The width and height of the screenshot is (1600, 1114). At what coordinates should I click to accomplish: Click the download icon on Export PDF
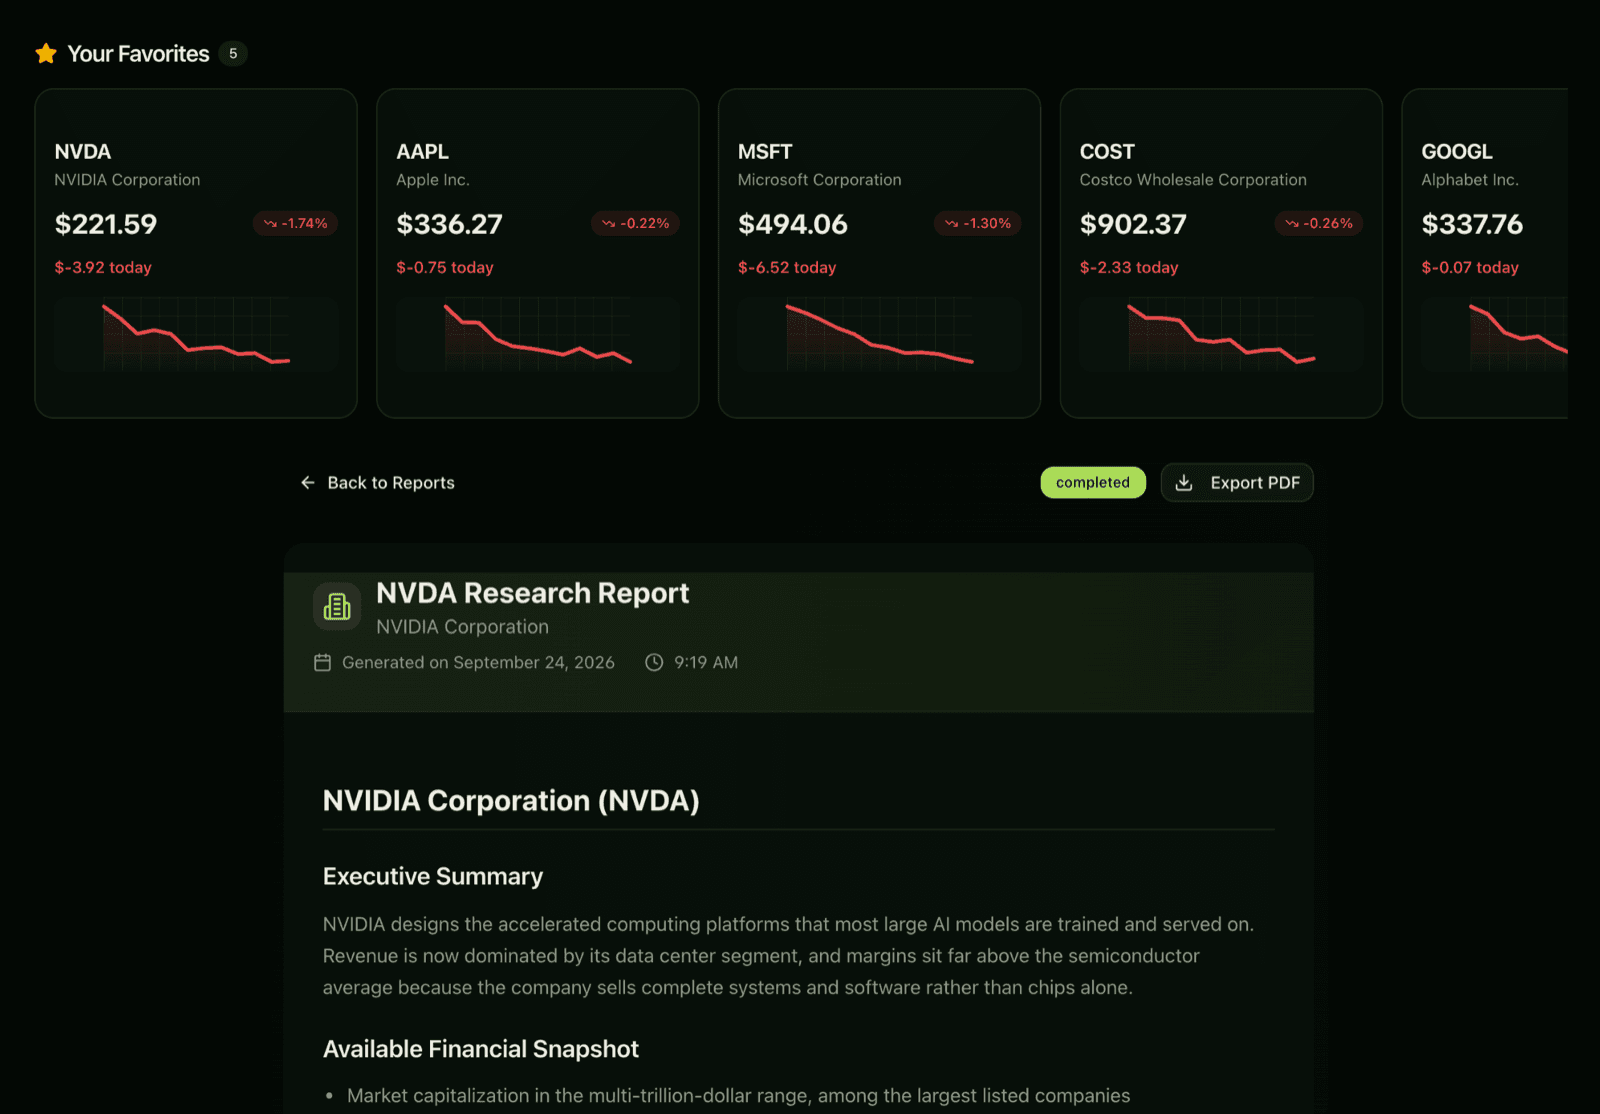click(1184, 483)
